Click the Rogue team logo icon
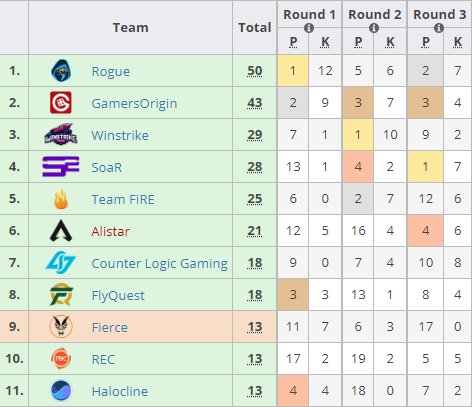Viewport: 472px width, 407px height. coord(61,71)
